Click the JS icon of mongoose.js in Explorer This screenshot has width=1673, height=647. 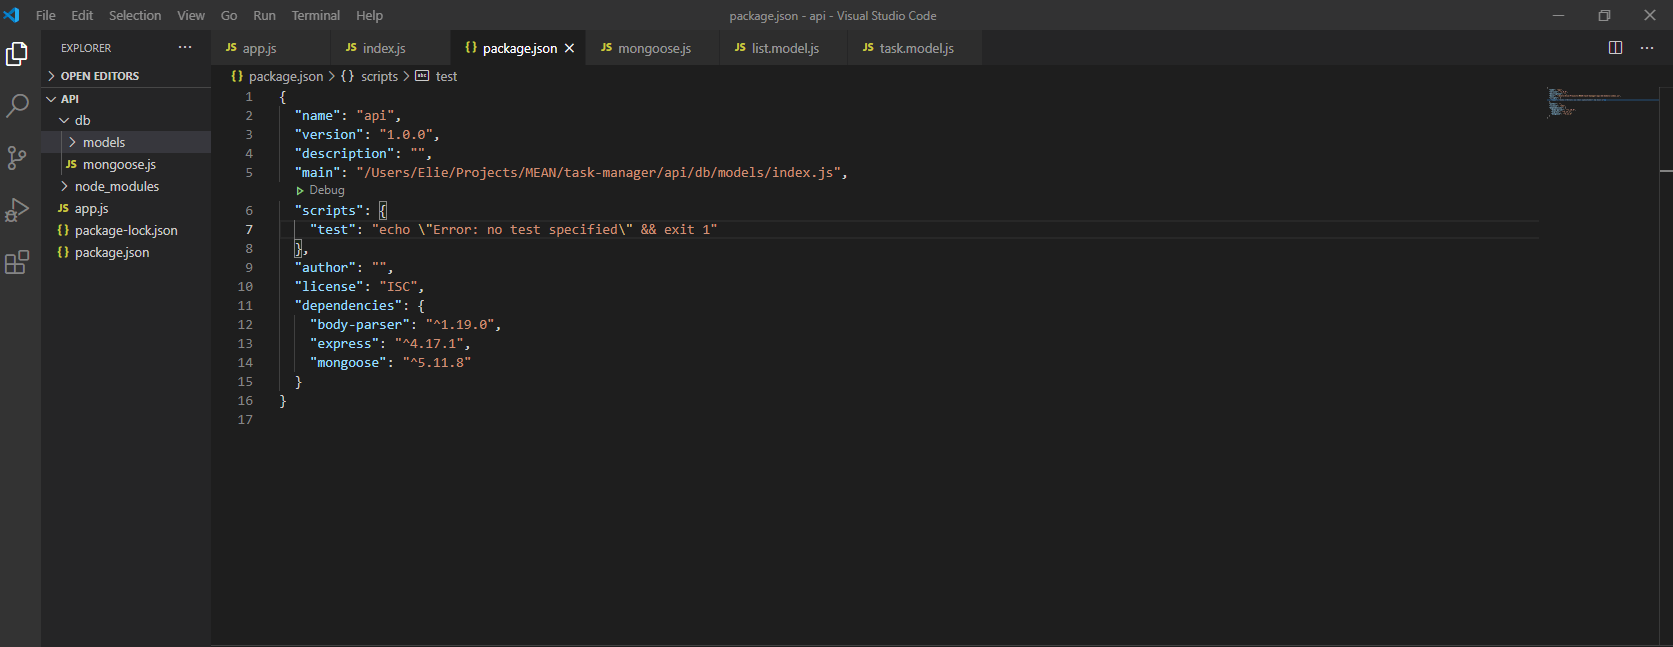click(71, 164)
